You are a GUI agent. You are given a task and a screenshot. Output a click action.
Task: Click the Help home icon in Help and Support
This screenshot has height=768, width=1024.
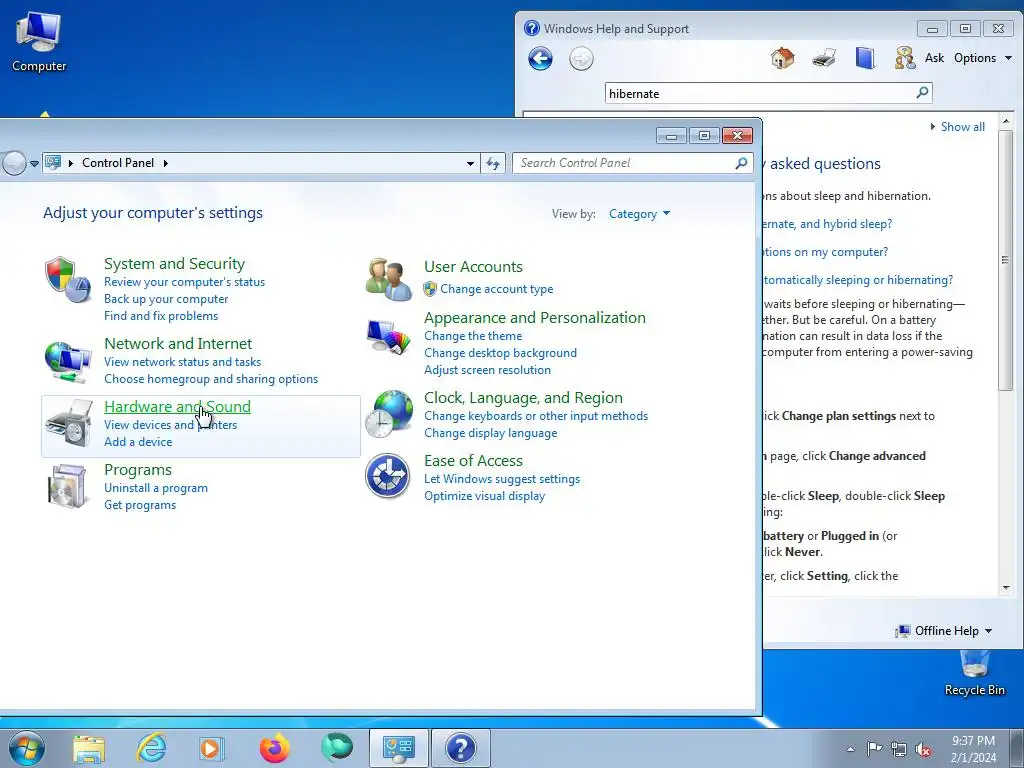point(782,58)
